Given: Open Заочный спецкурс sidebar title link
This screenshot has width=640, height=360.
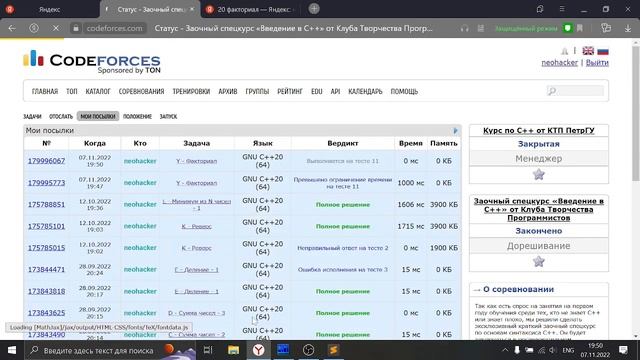Looking at the screenshot, I should pos(538,209).
